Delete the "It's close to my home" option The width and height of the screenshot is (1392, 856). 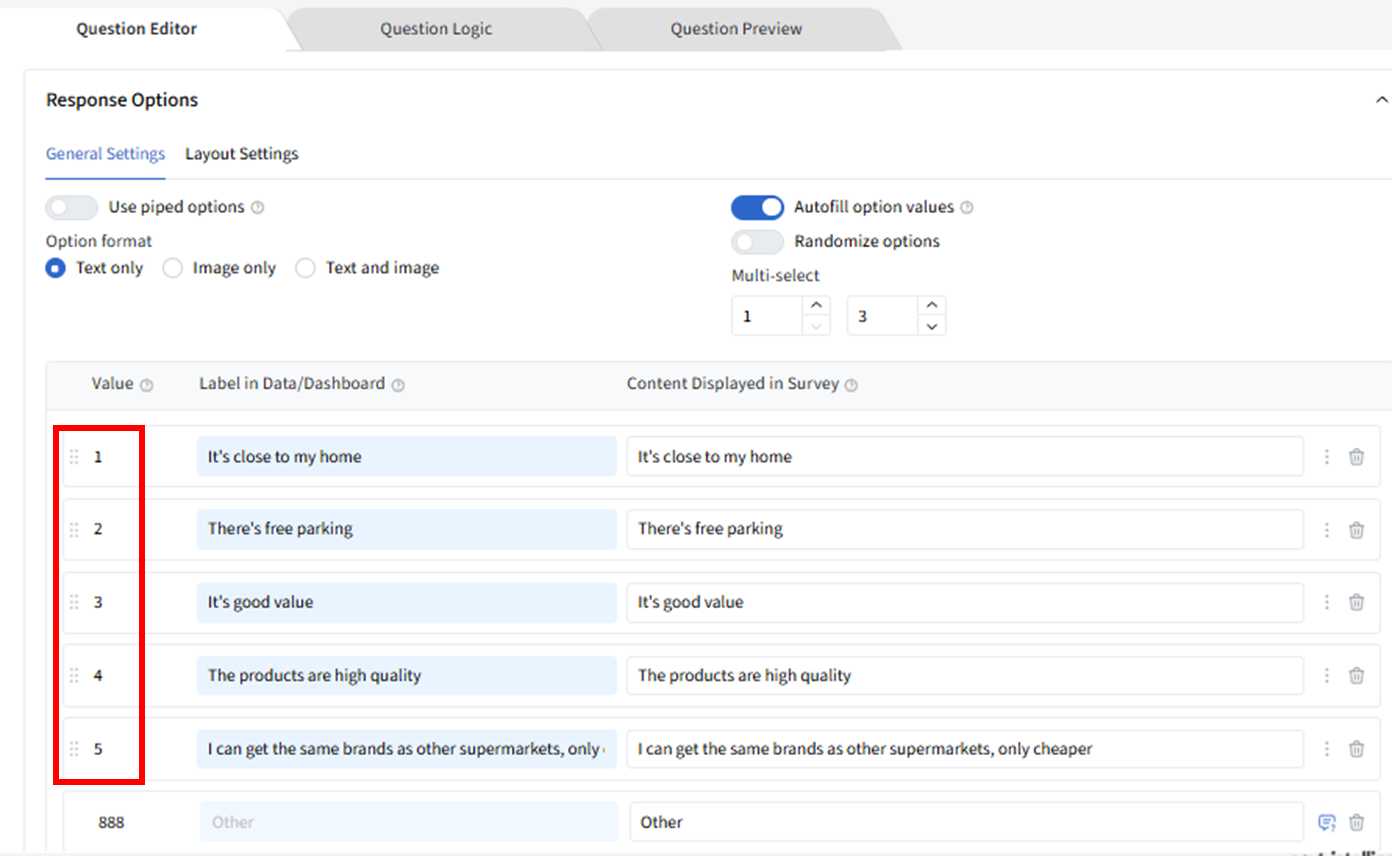point(1356,457)
